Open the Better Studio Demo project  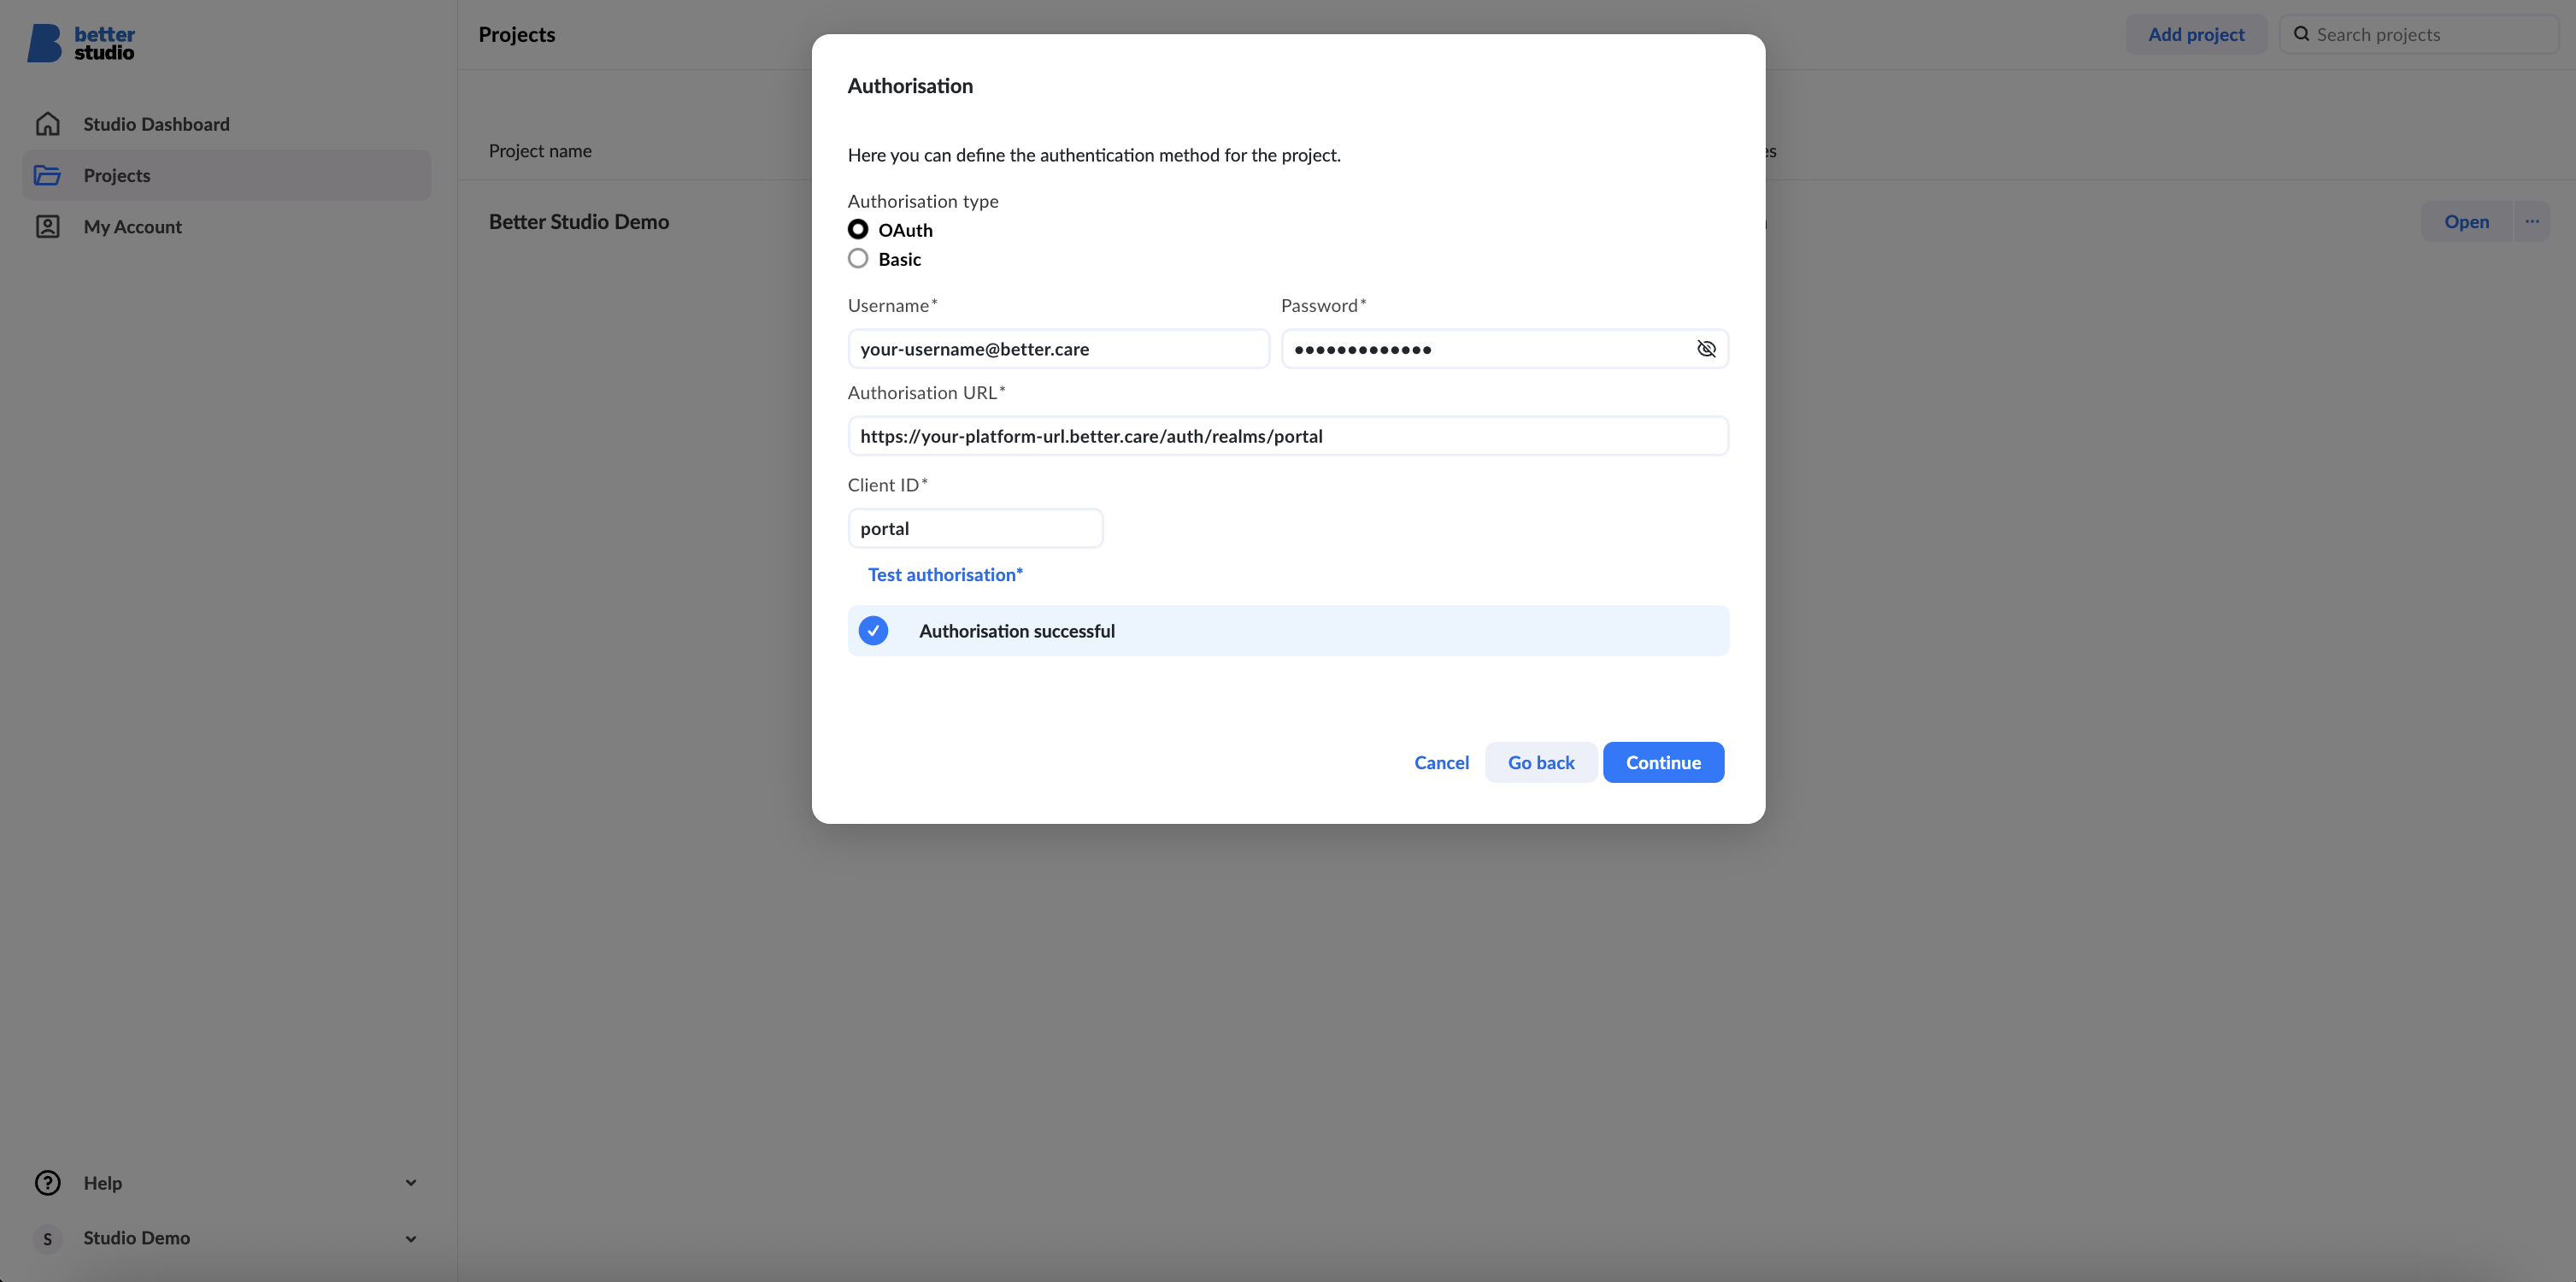pos(2466,221)
